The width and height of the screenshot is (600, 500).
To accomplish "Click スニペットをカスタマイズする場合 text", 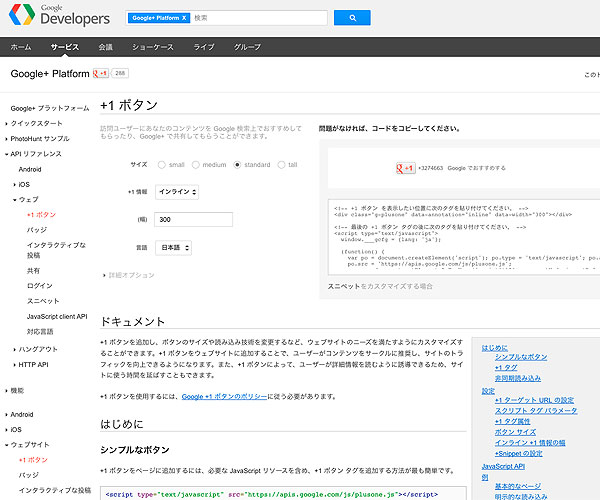I will click(x=380, y=286).
